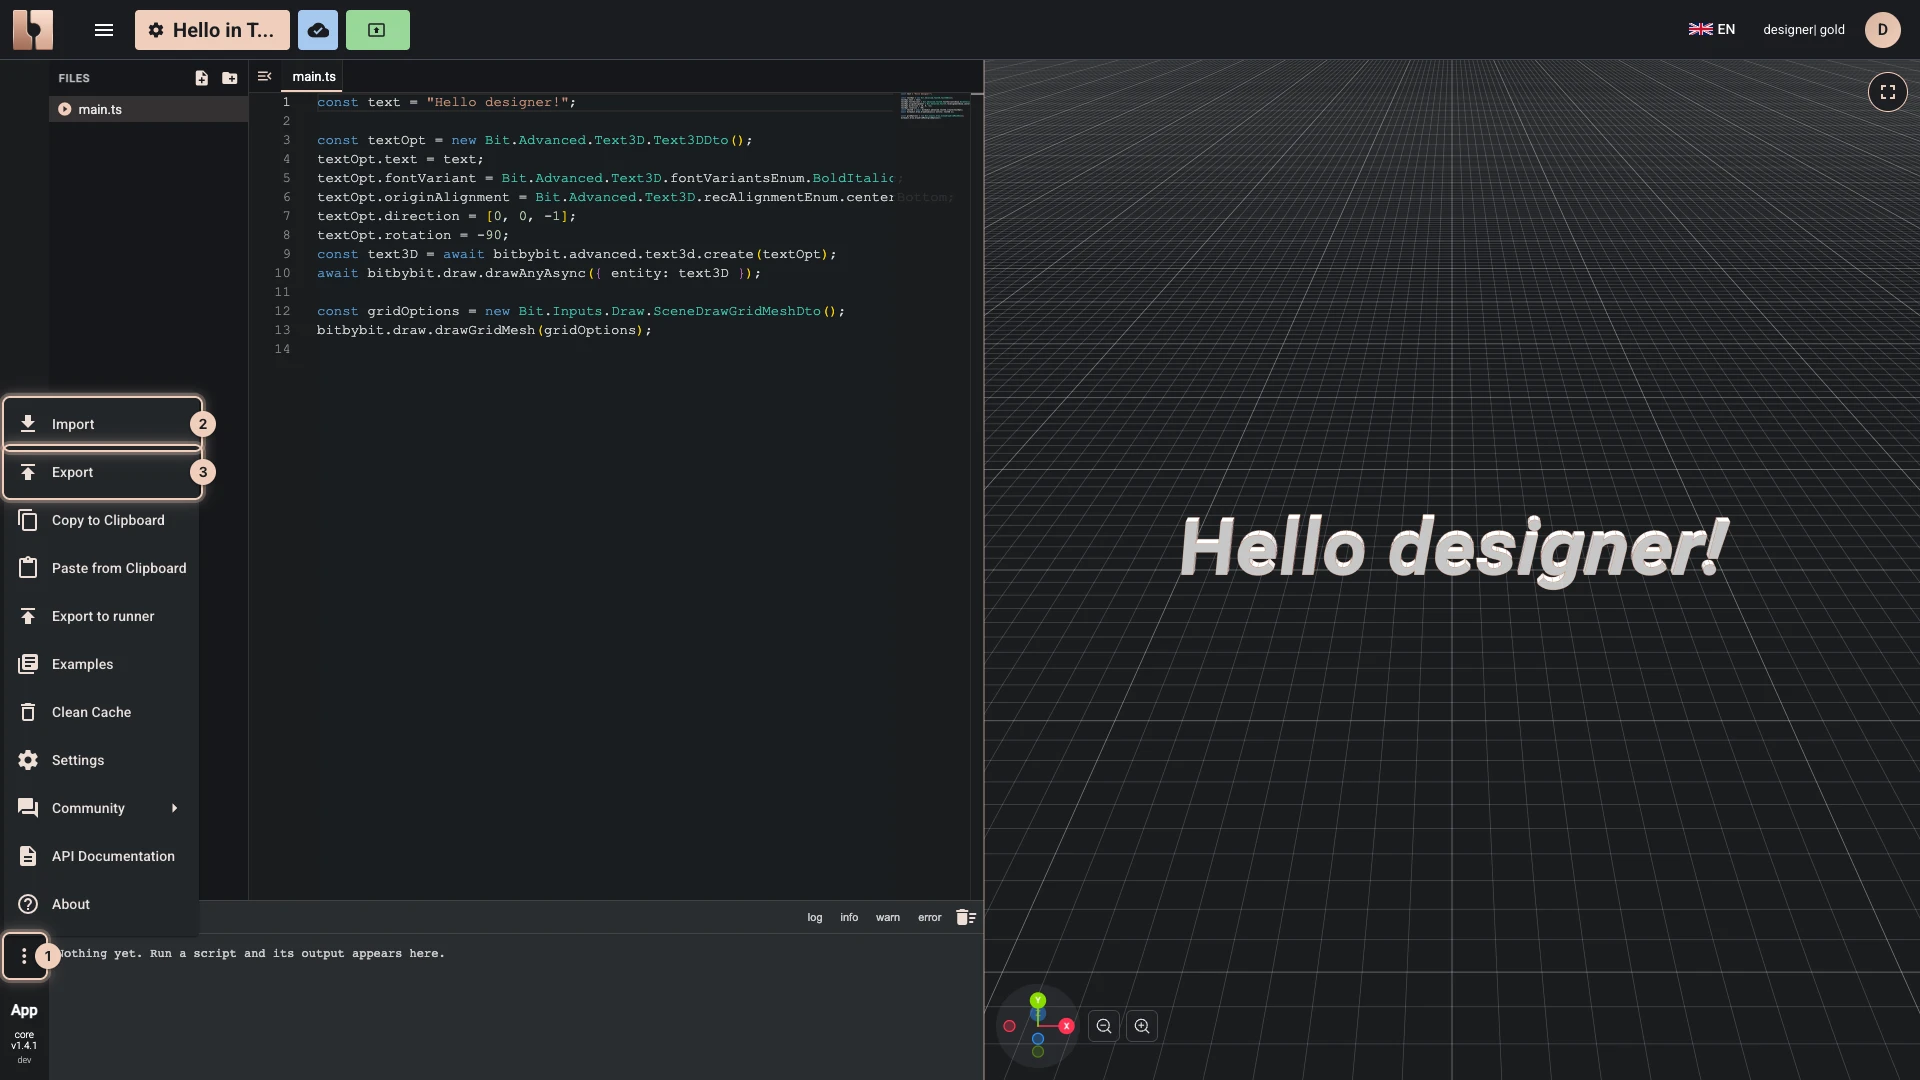Create a new file in FILES panel
Viewport: 1920px width, 1080px height.
tap(202, 78)
